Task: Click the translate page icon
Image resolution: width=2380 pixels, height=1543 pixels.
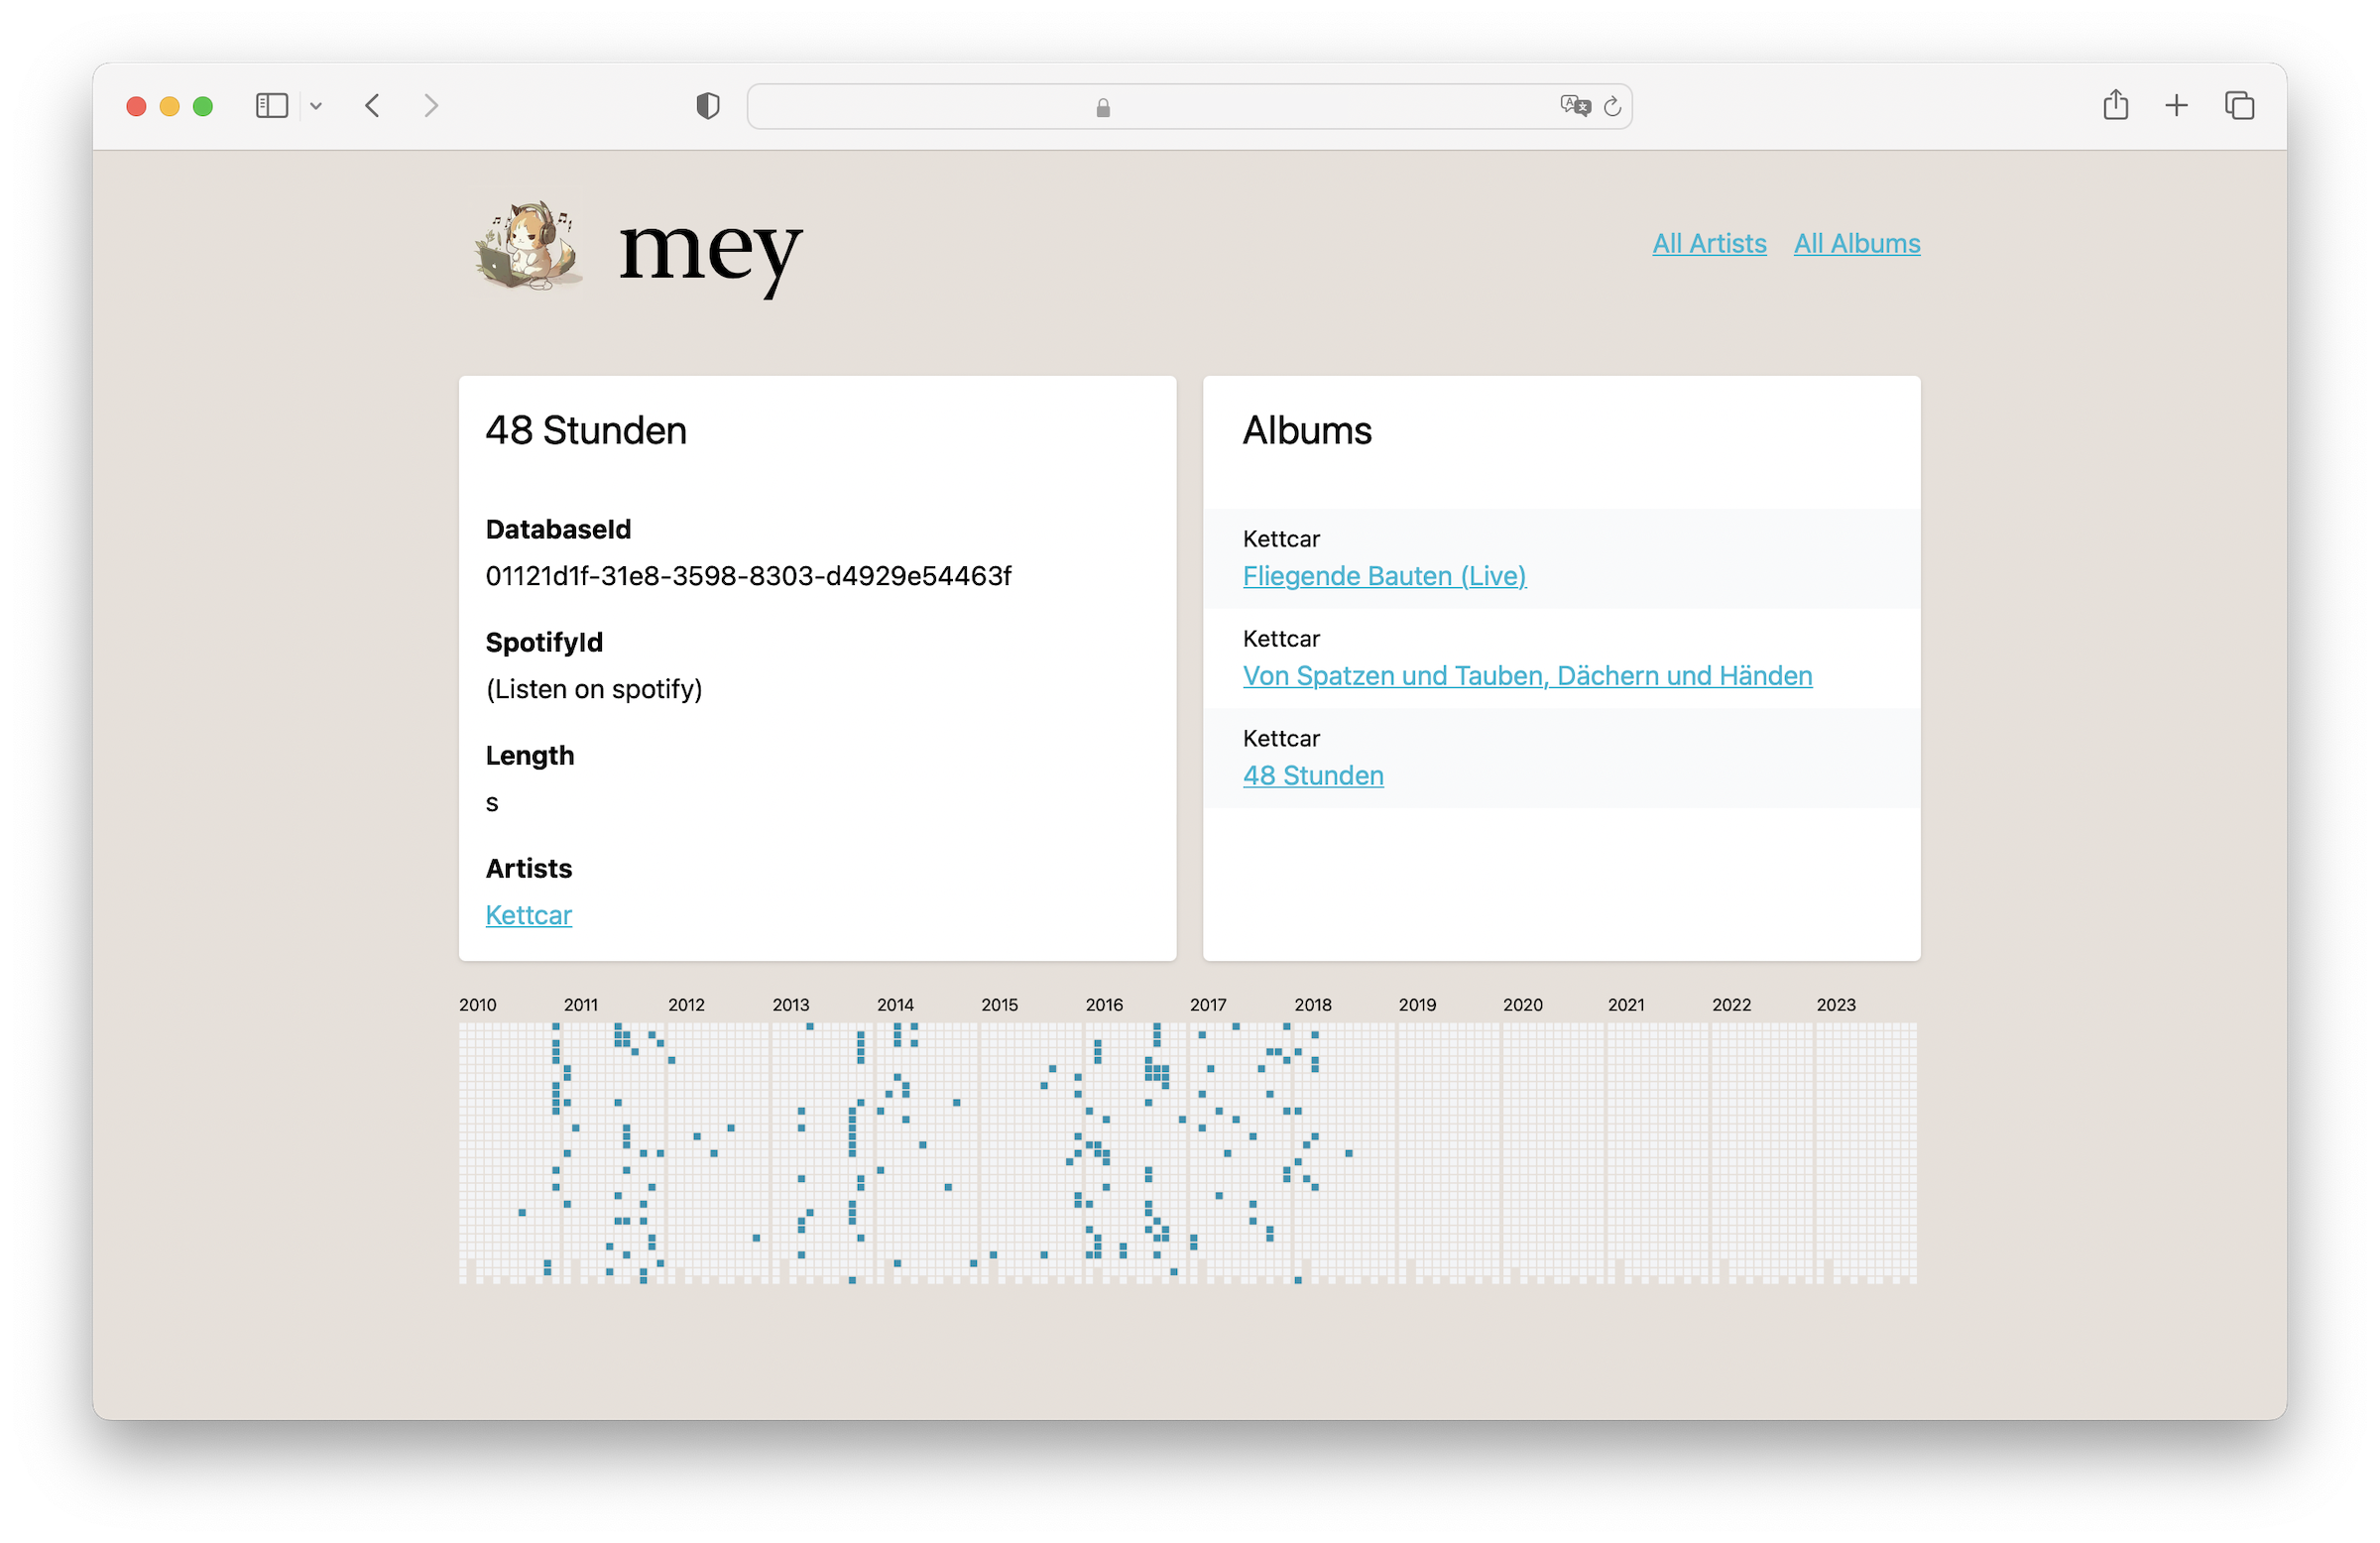Action: coord(1574,106)
